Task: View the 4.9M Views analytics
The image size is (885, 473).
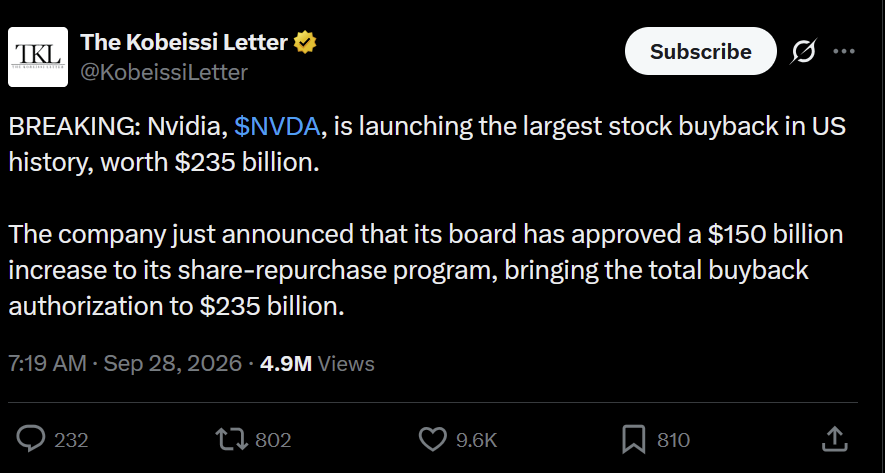Action: (317, 363)
